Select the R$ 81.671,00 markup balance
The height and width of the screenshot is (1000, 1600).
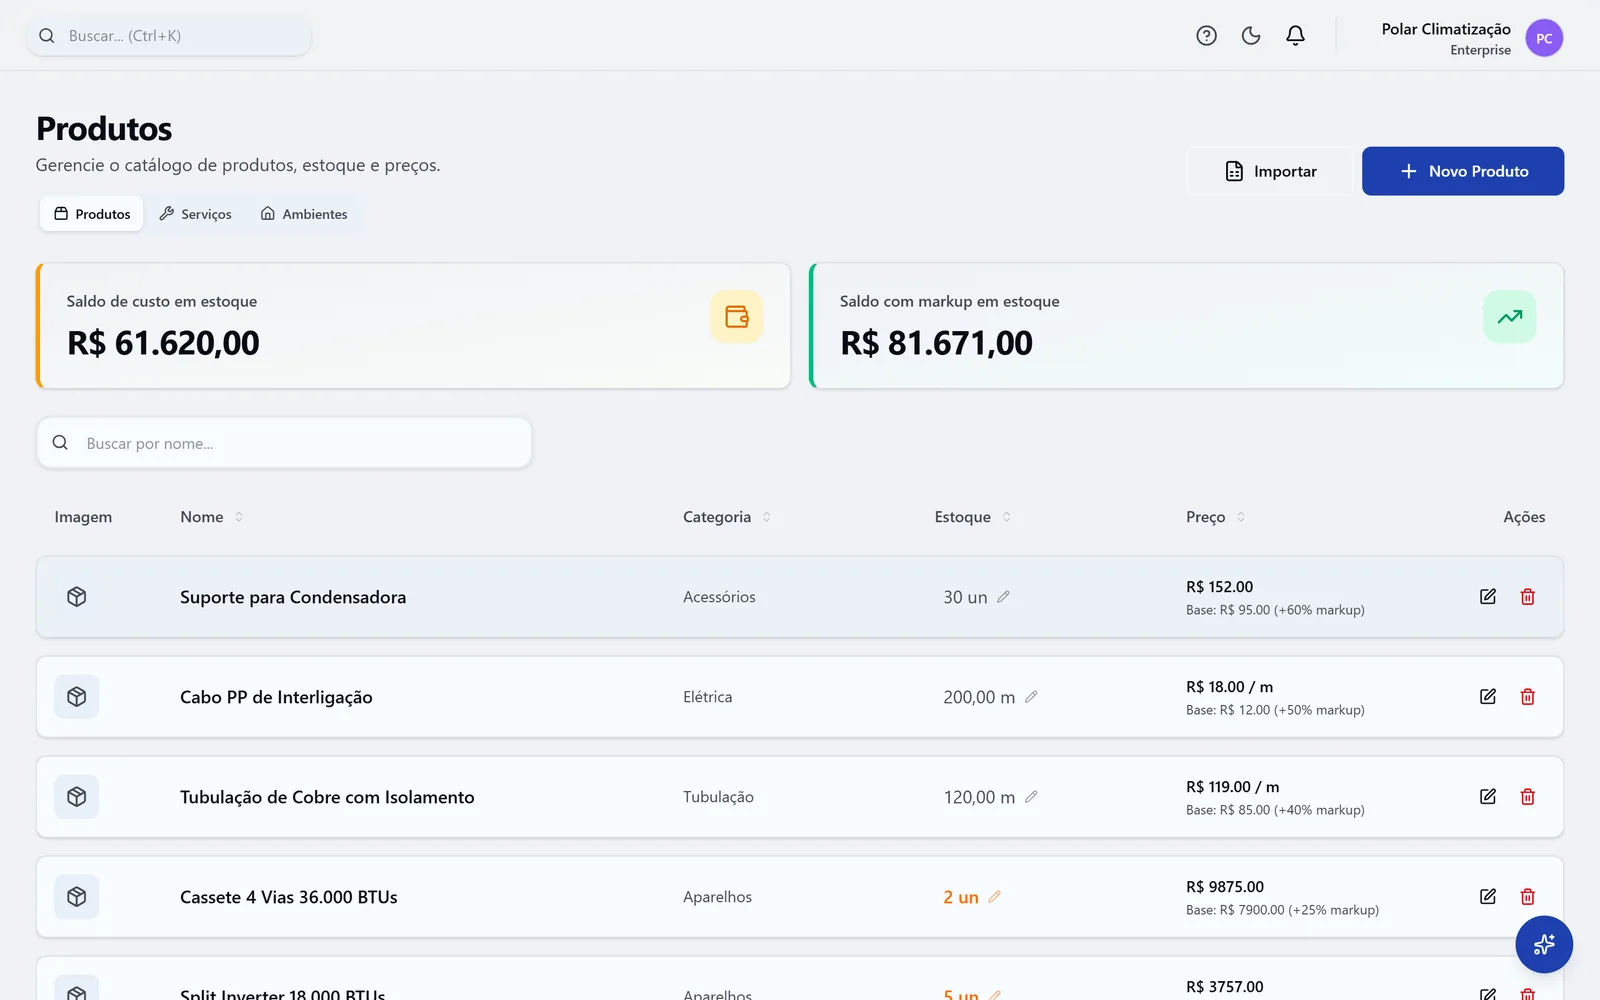tap(936, 343)
